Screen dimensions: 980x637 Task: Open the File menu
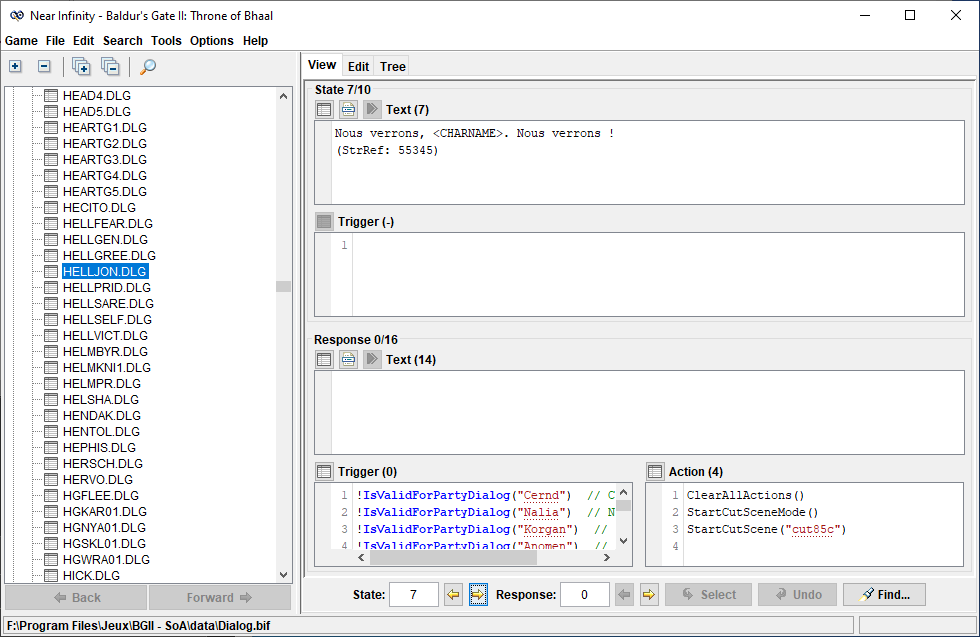coord(55,41)
